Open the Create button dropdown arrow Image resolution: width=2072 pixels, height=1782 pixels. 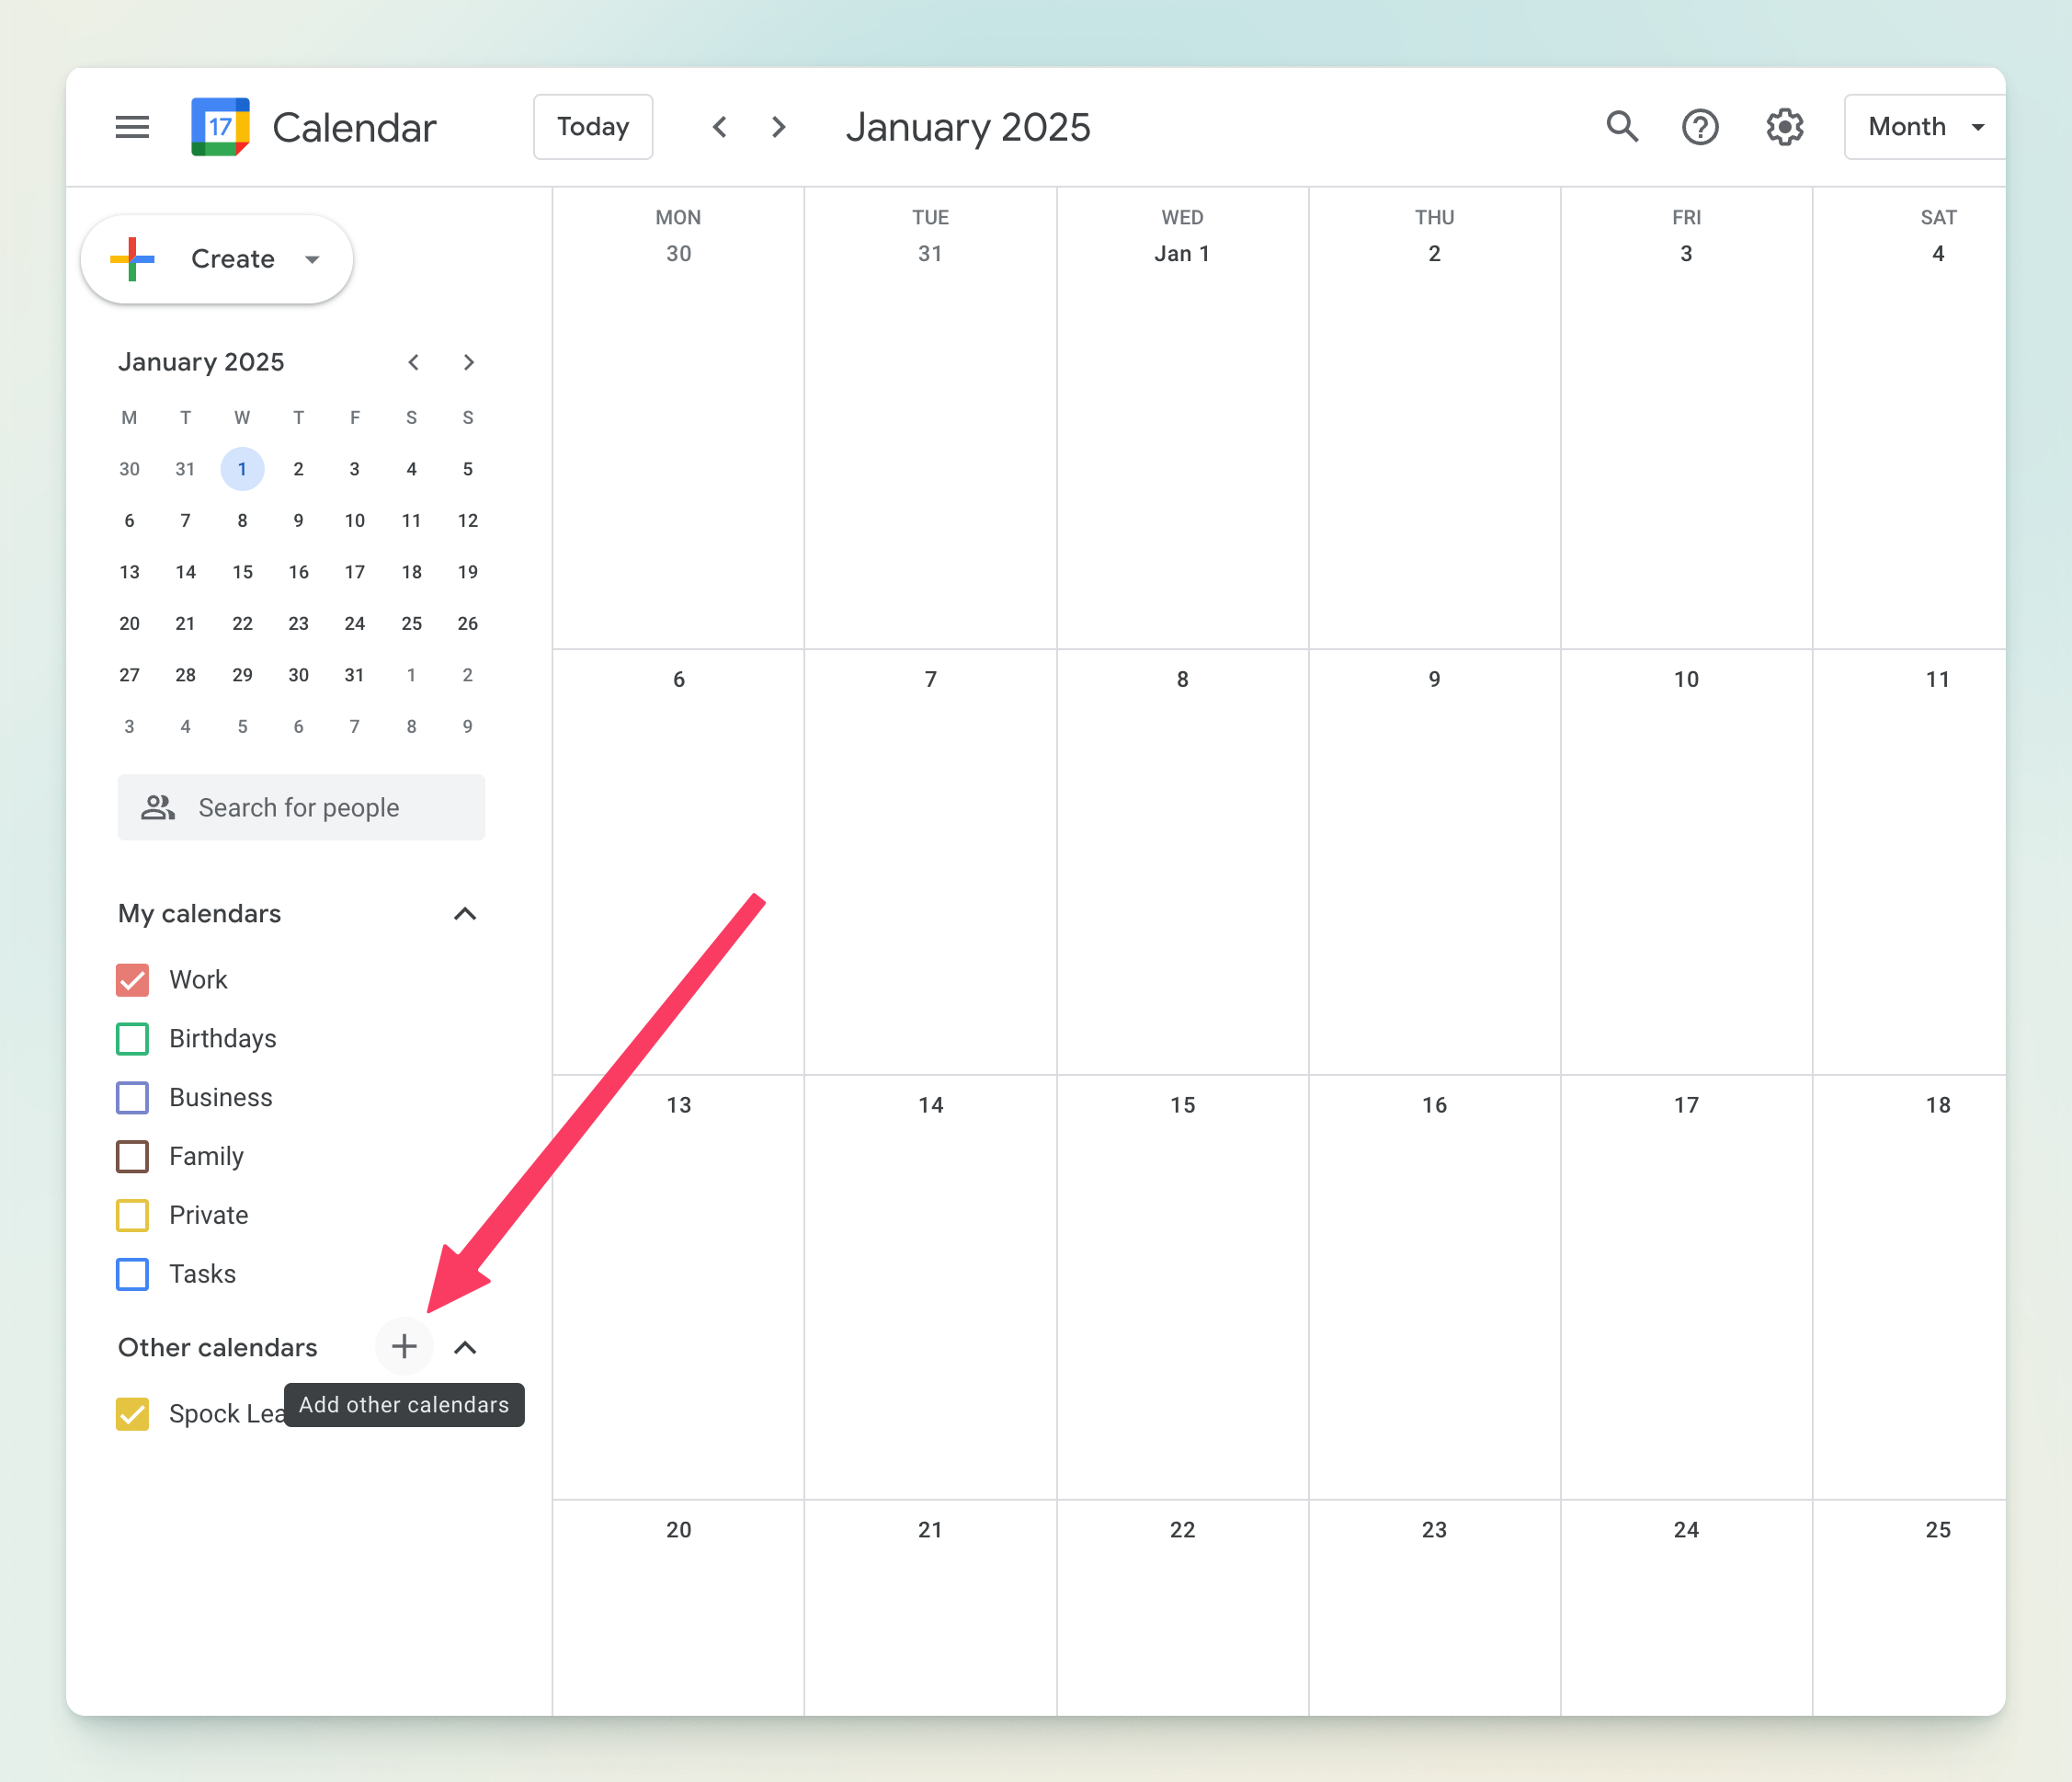[x=312, y=259]
